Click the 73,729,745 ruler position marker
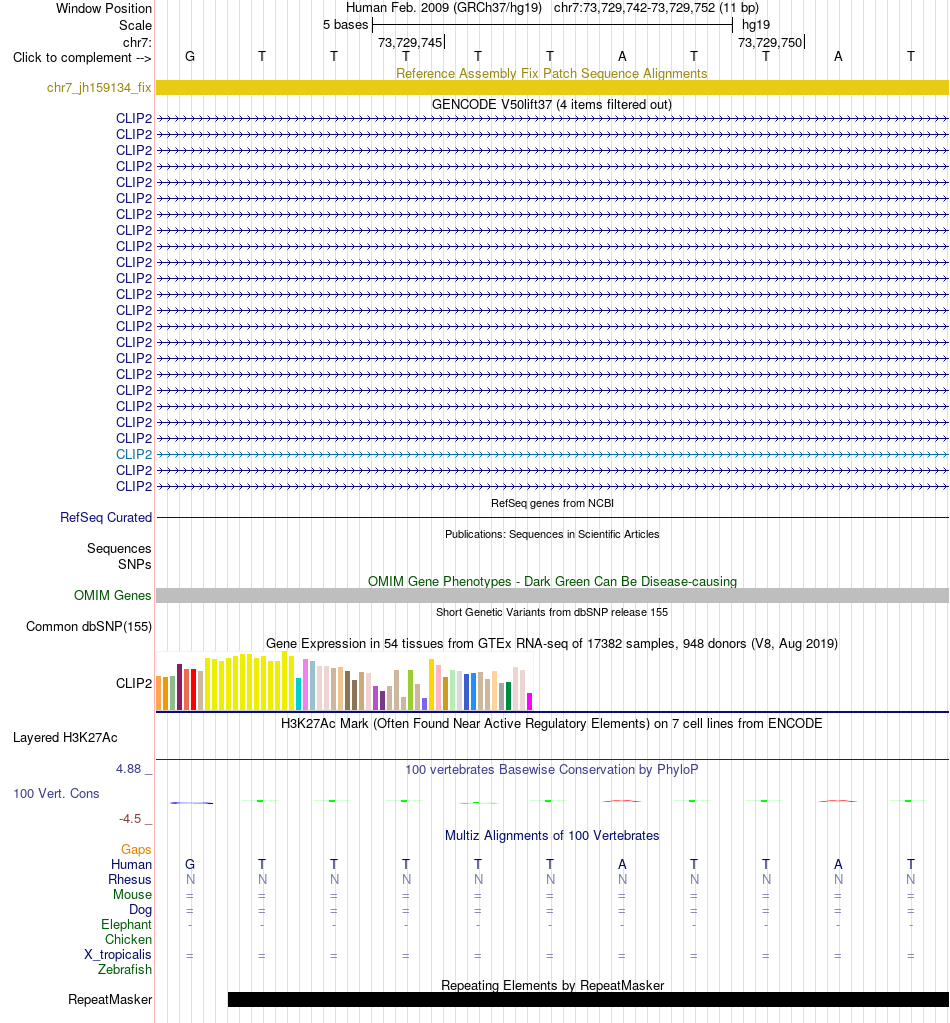 (x=410, y=42)
